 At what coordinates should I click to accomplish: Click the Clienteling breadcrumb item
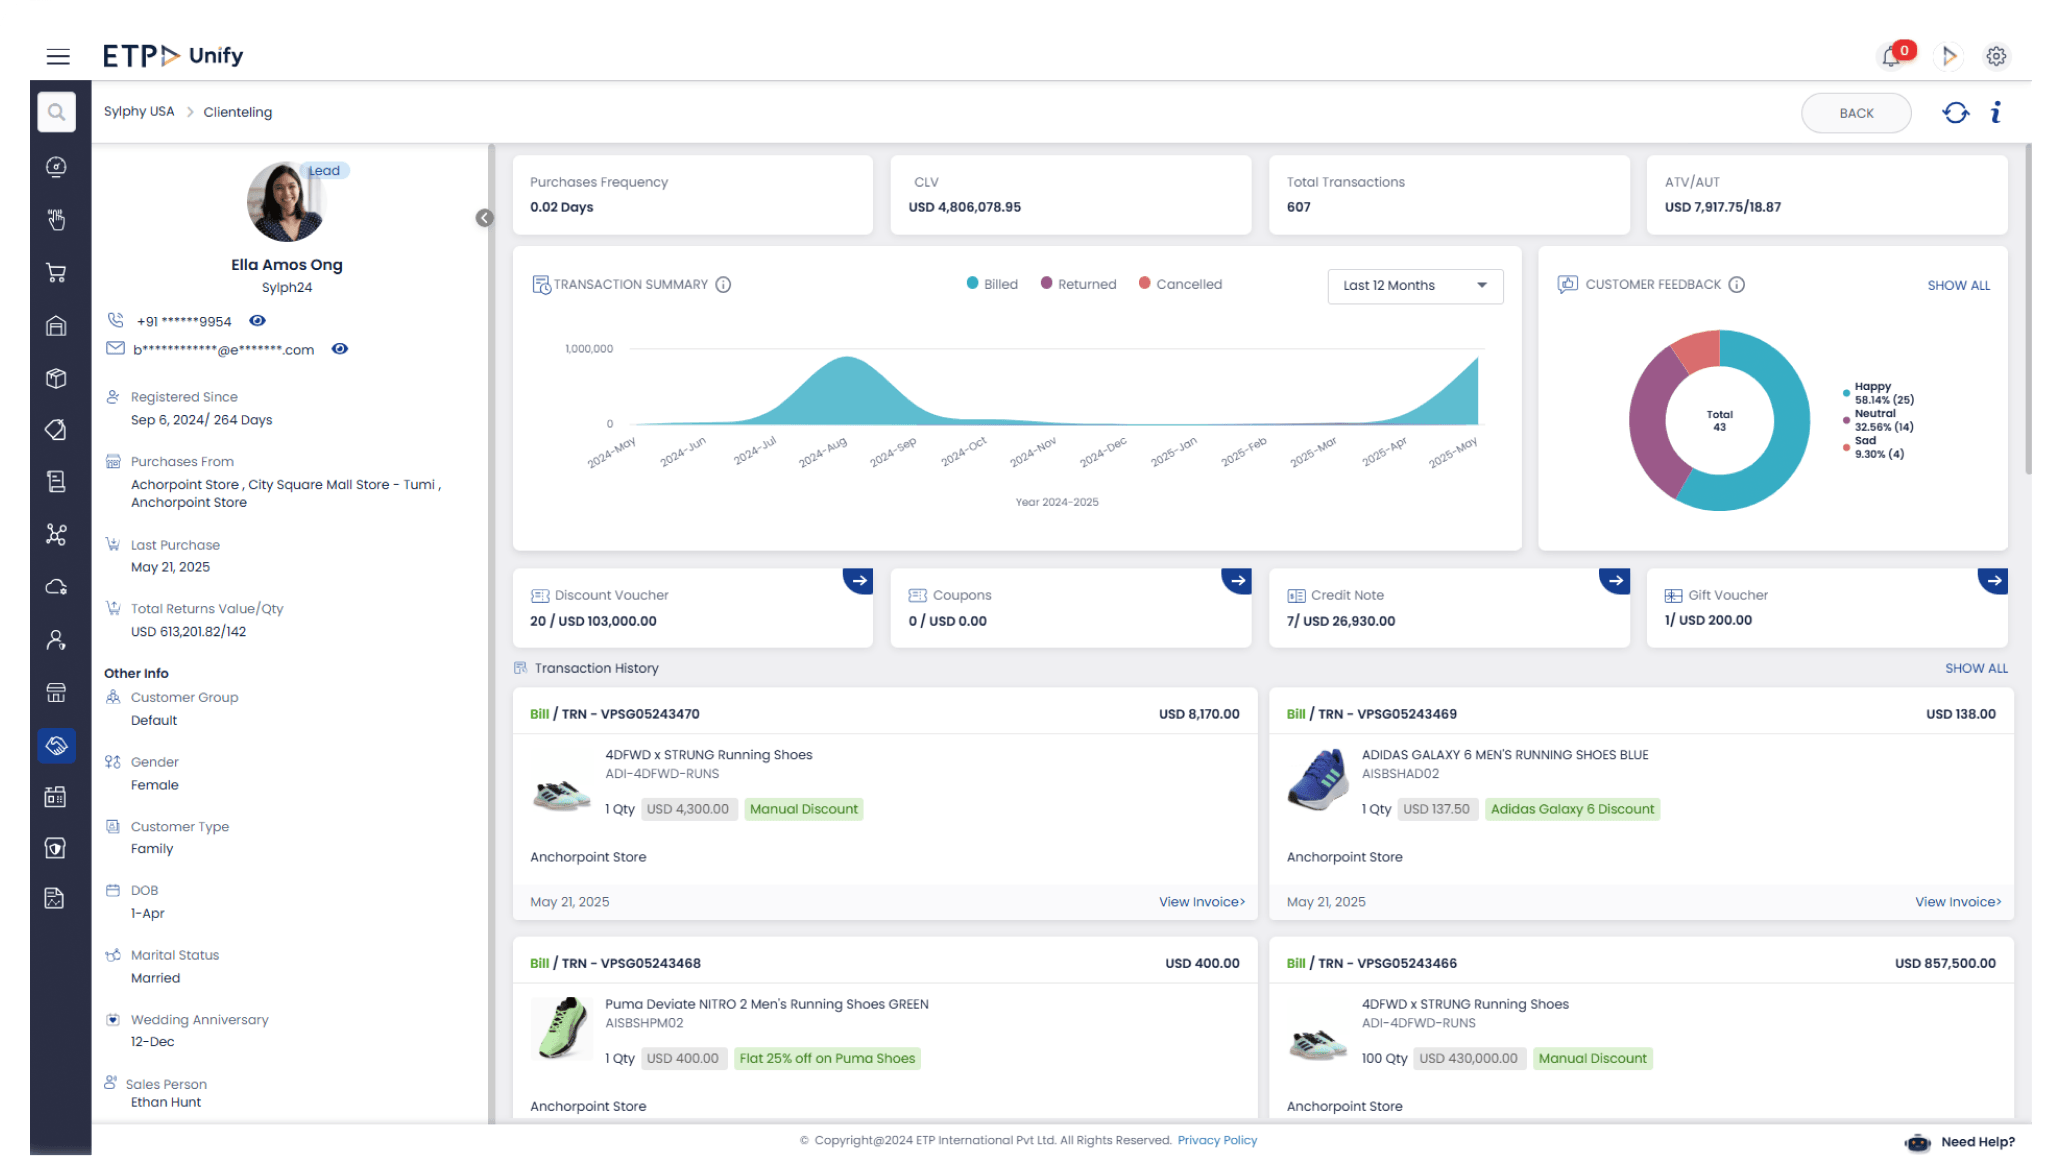pos(237,112)
